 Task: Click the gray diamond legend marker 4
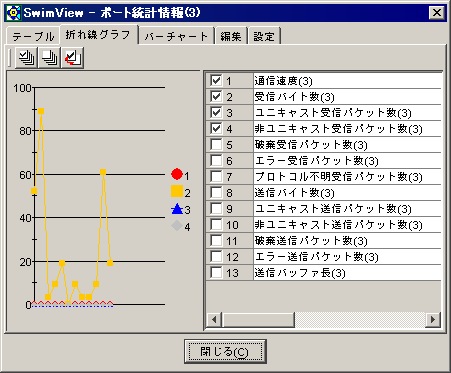(177, 226)
